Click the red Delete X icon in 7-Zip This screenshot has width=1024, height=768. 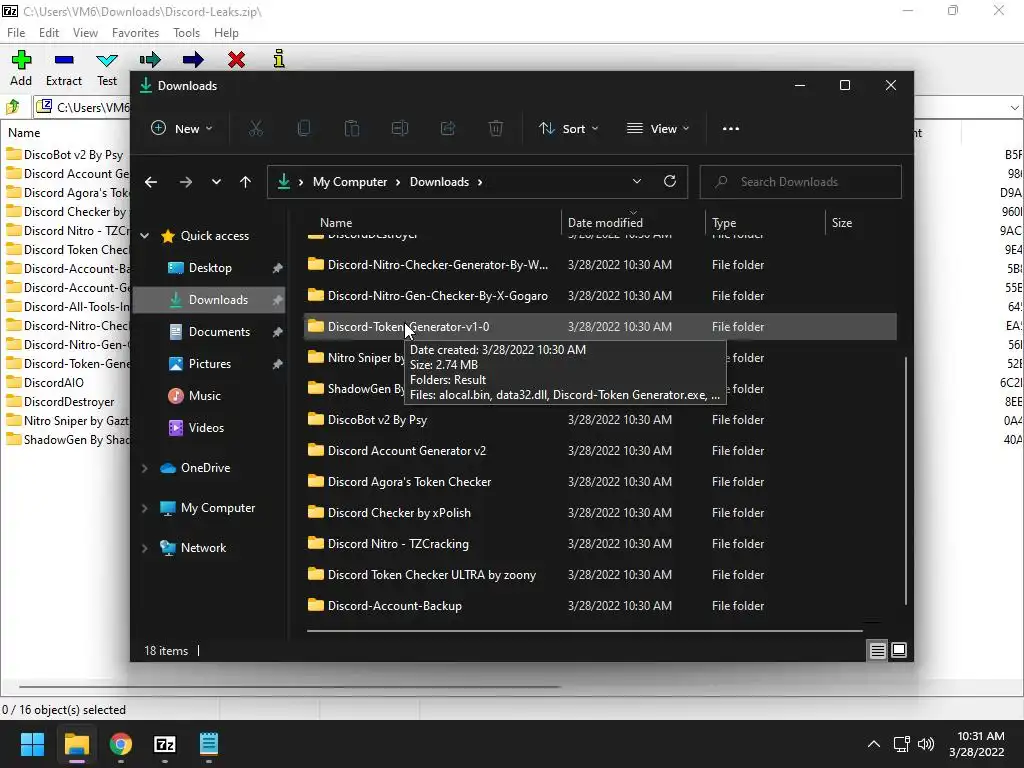236,60
